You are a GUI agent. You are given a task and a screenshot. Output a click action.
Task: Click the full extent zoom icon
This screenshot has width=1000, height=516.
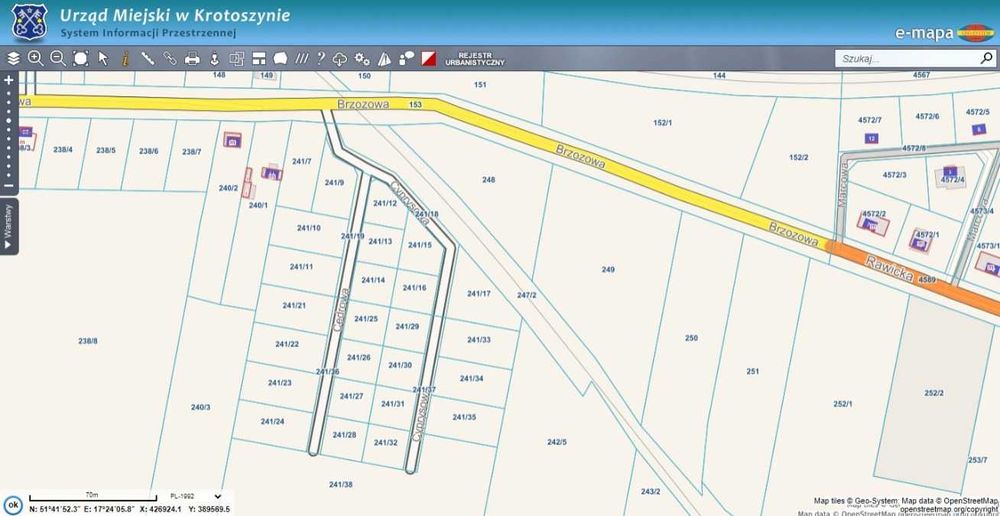tap(80, 59)
